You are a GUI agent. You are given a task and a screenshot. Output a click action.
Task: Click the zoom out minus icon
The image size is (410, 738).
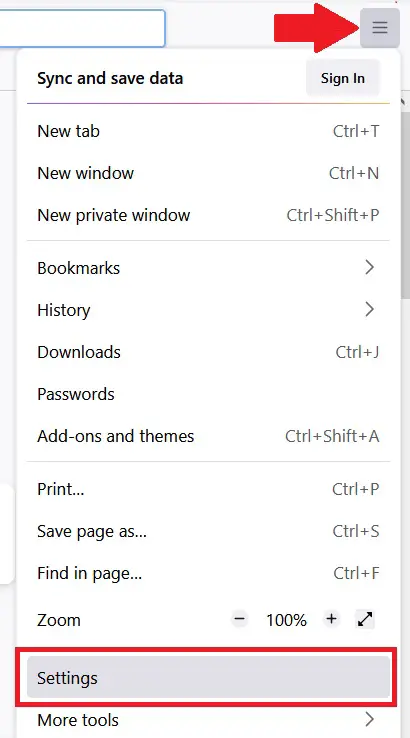point(240,619)
